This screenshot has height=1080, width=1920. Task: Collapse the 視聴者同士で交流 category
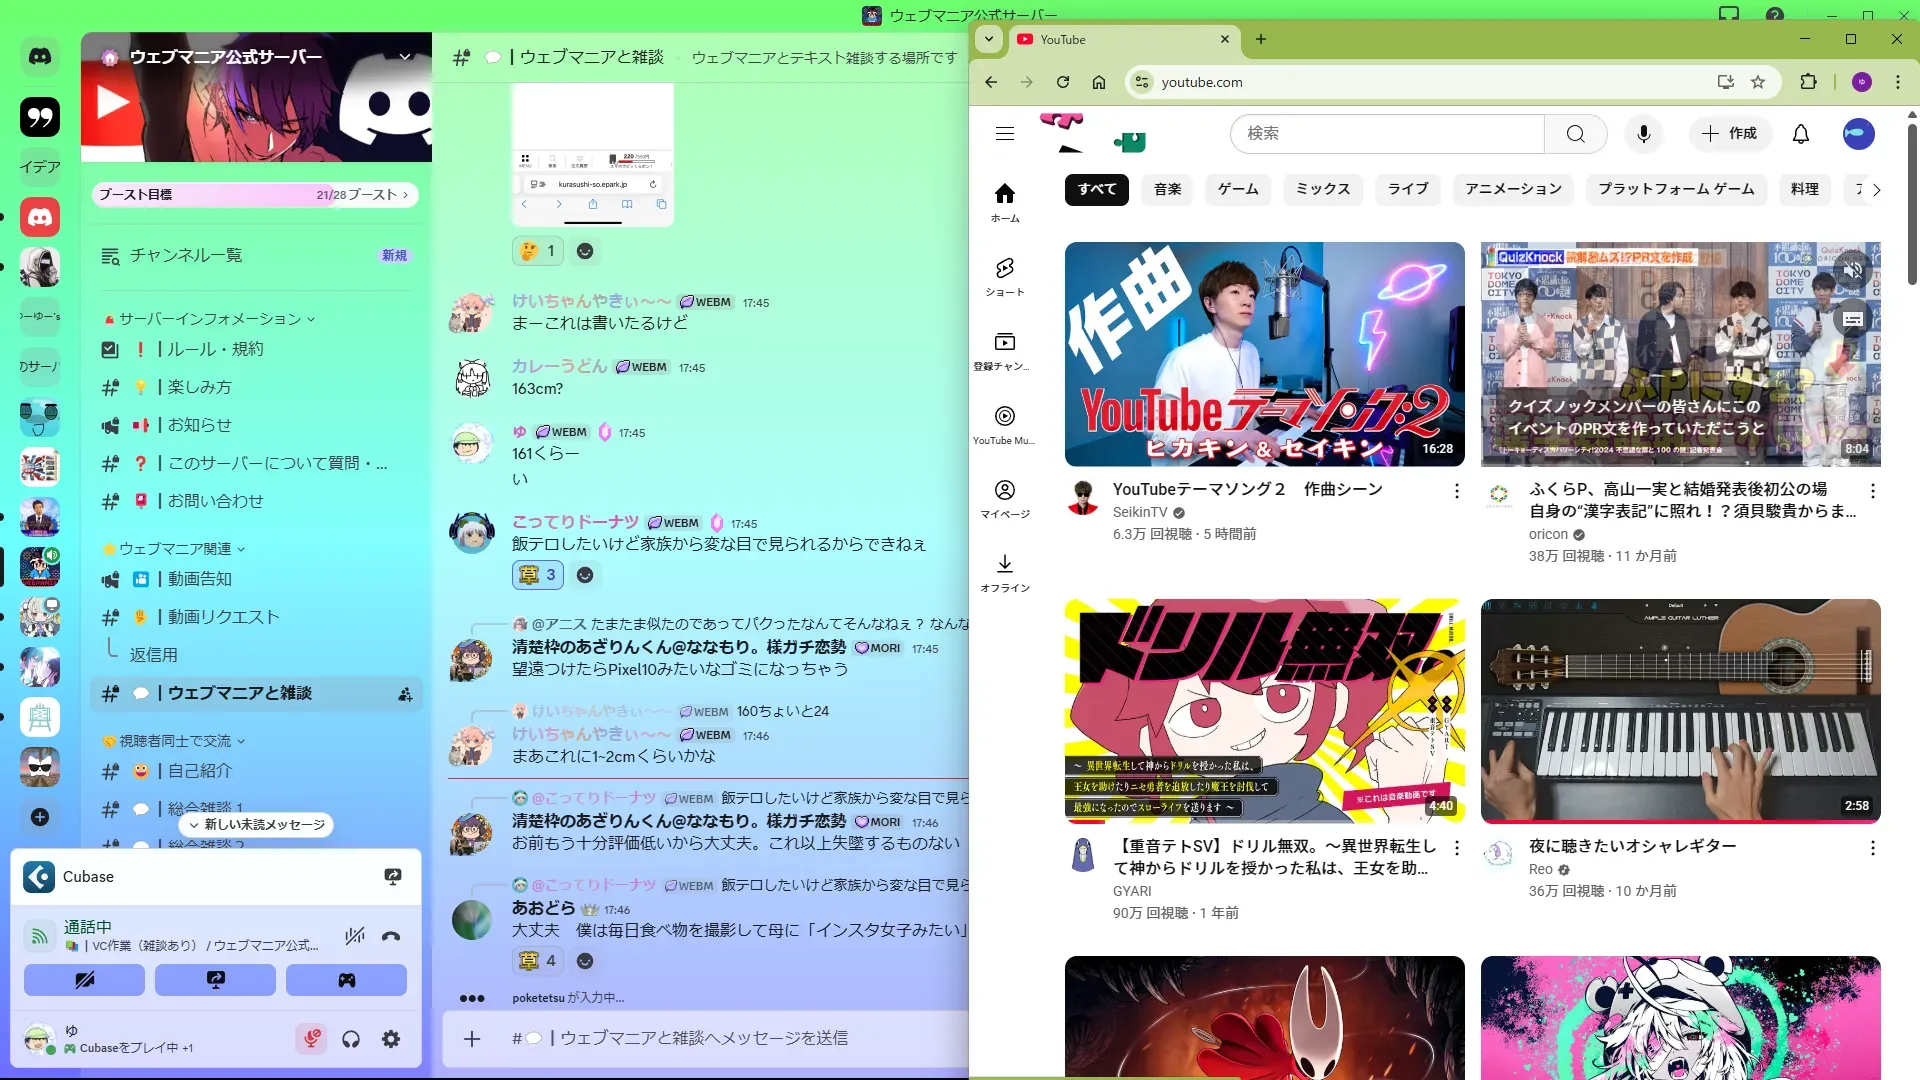pyautogui.click(x=176, y=741)
